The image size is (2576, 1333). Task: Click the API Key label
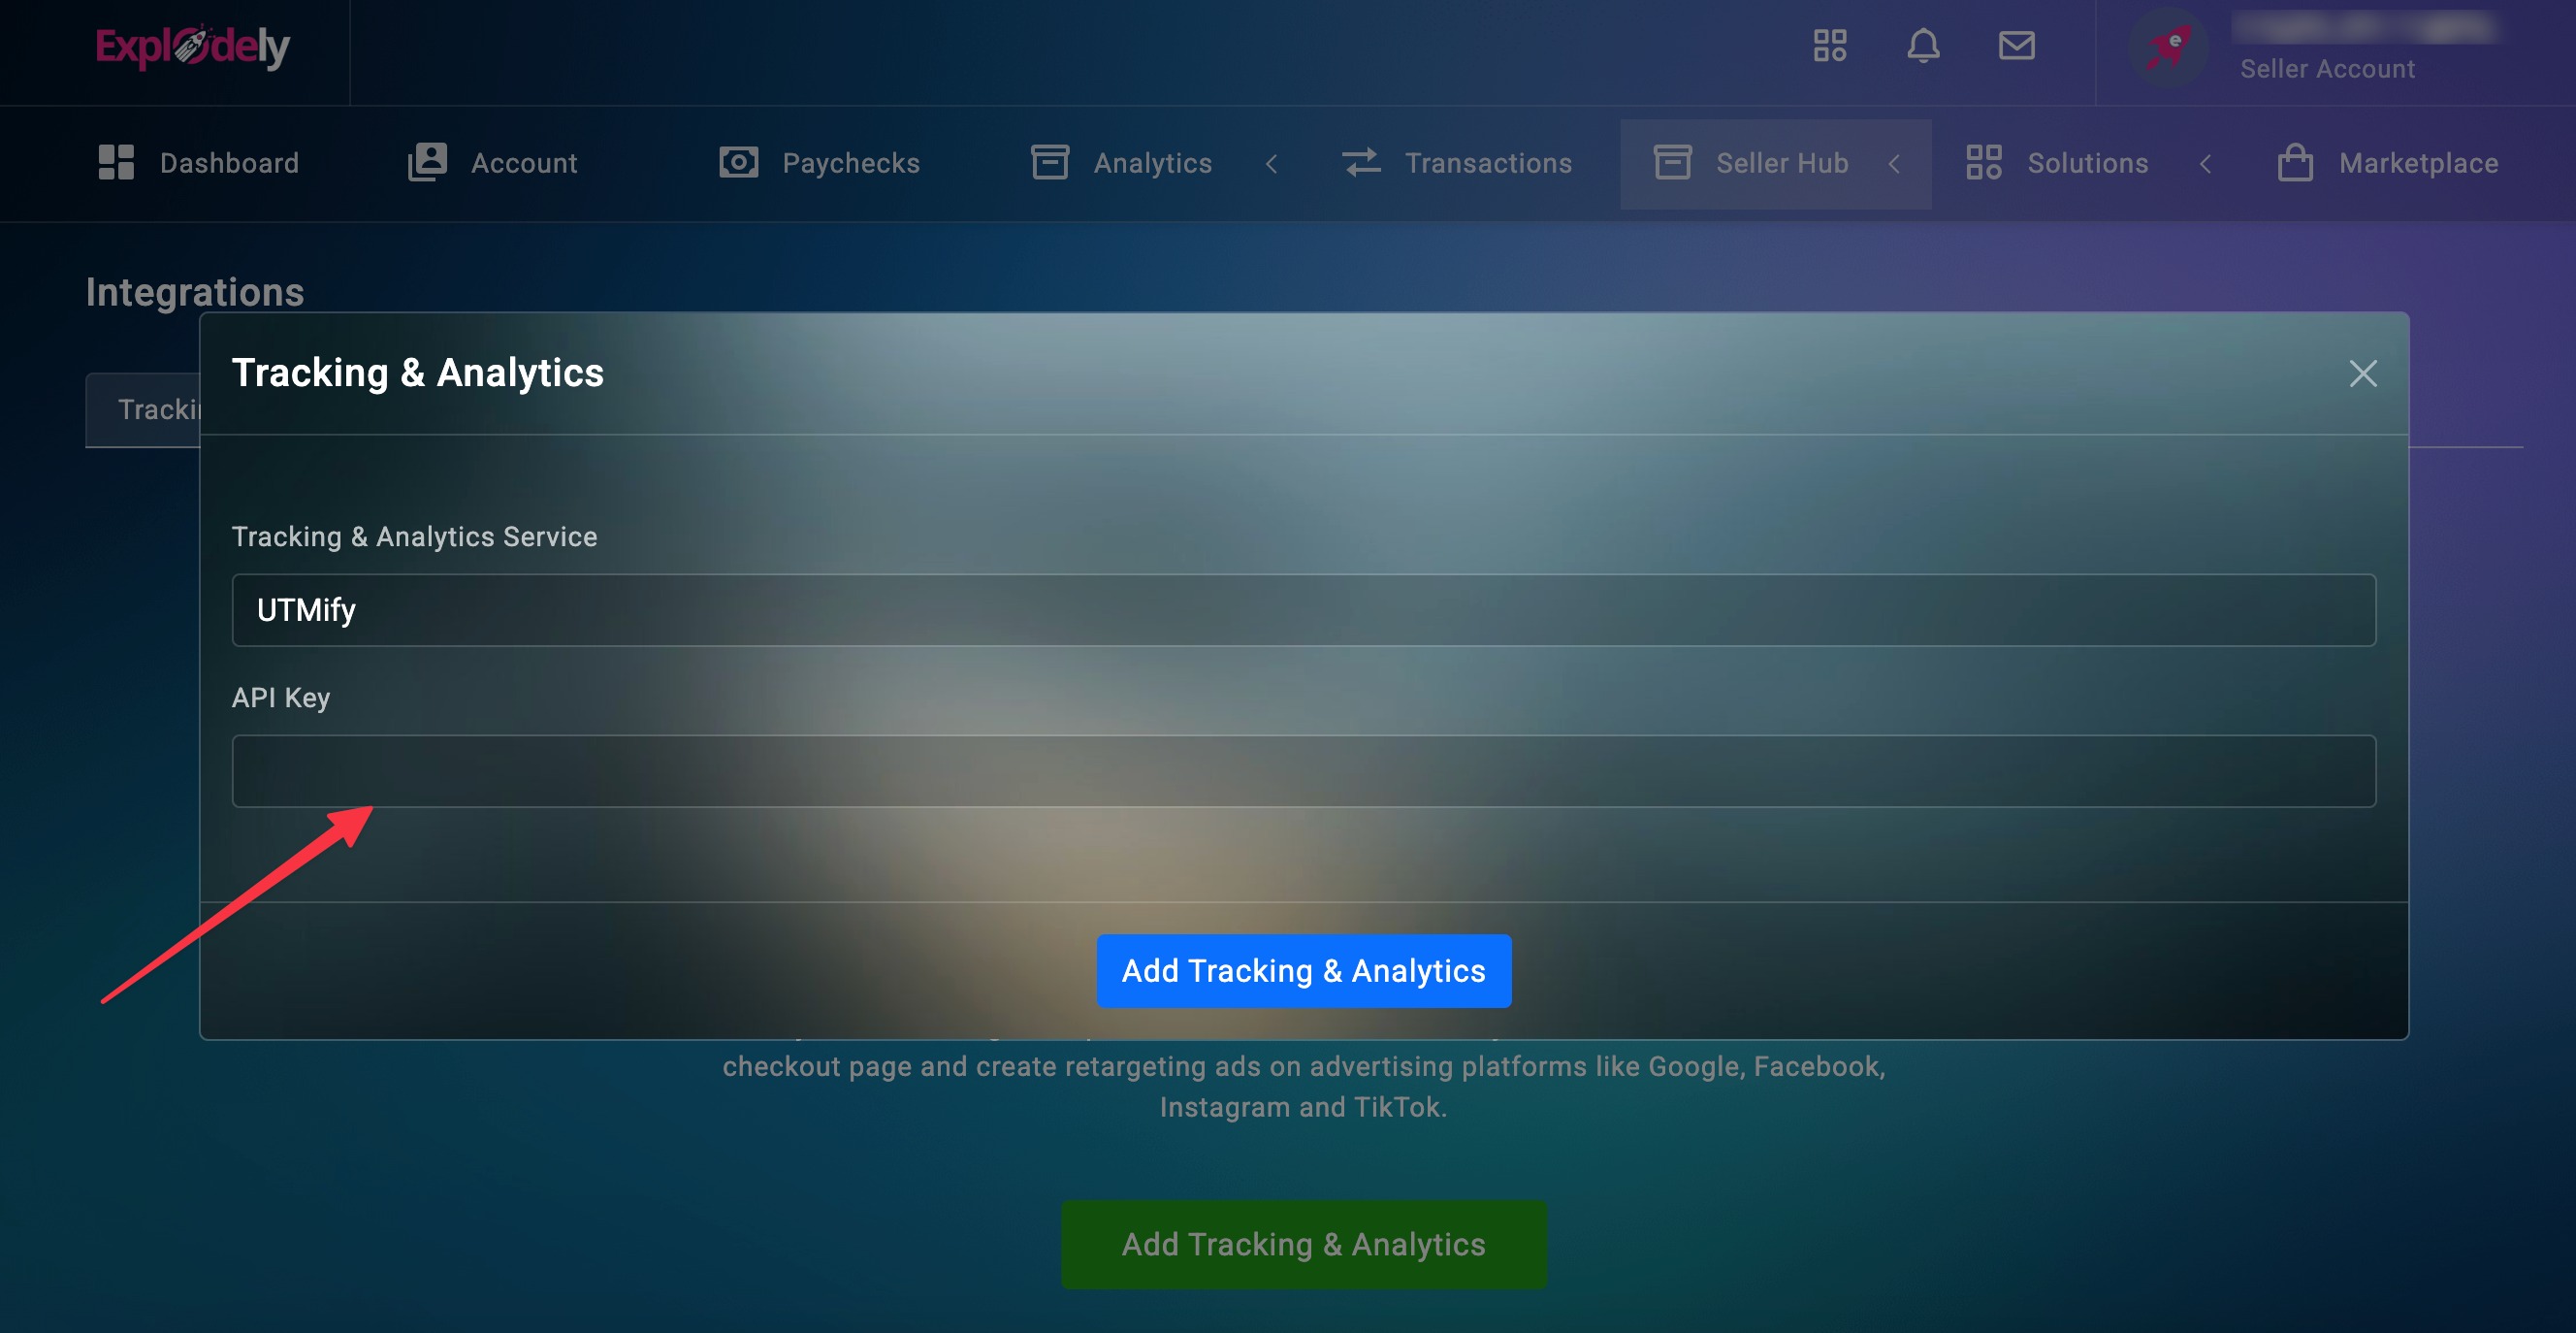pyautogui.click(x=281, y=698)
